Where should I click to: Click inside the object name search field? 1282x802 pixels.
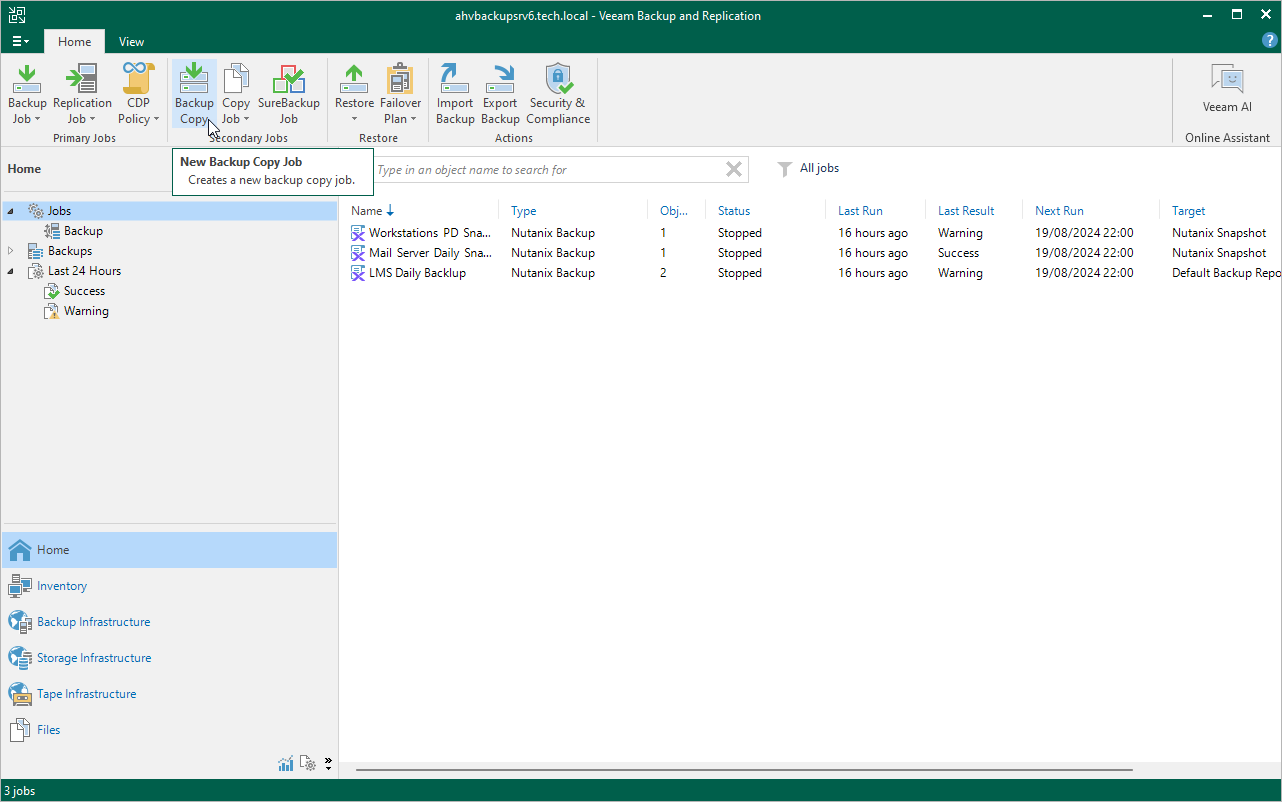(x=548, y=170)
